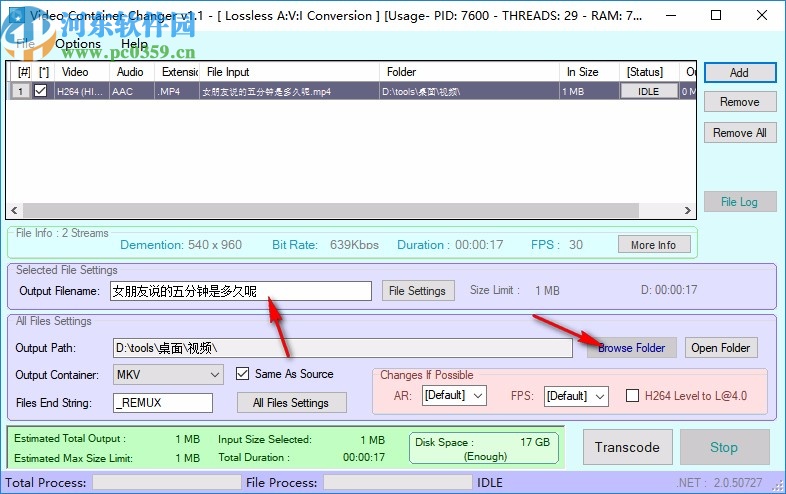The height and width of the screenshot is (494, 786).
Task: Select the .mp4 file name cell
Action: [289, 91]
